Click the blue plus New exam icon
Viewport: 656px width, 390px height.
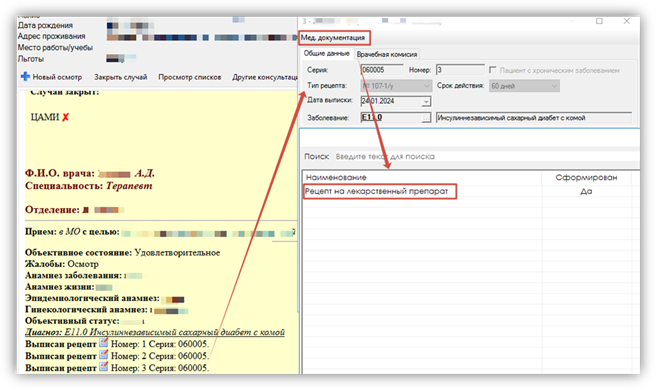coord(26,76)
